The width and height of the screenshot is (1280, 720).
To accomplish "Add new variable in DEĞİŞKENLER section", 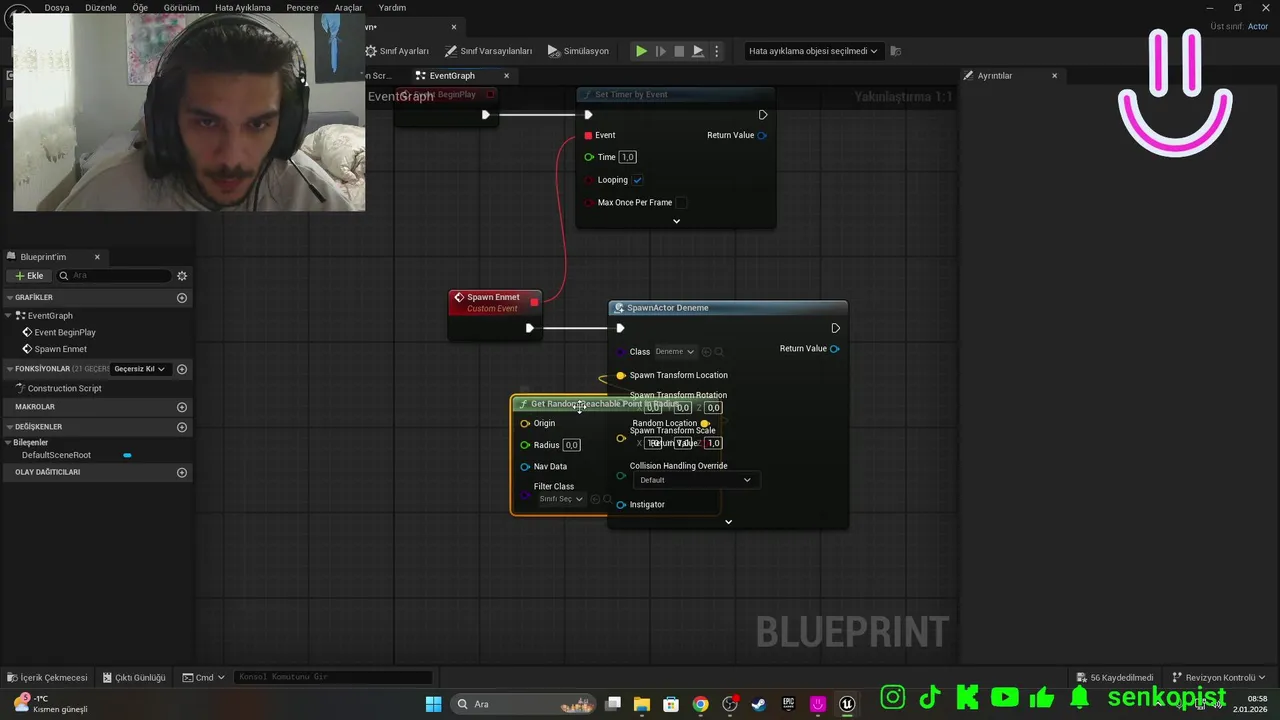I will (182, 427).
